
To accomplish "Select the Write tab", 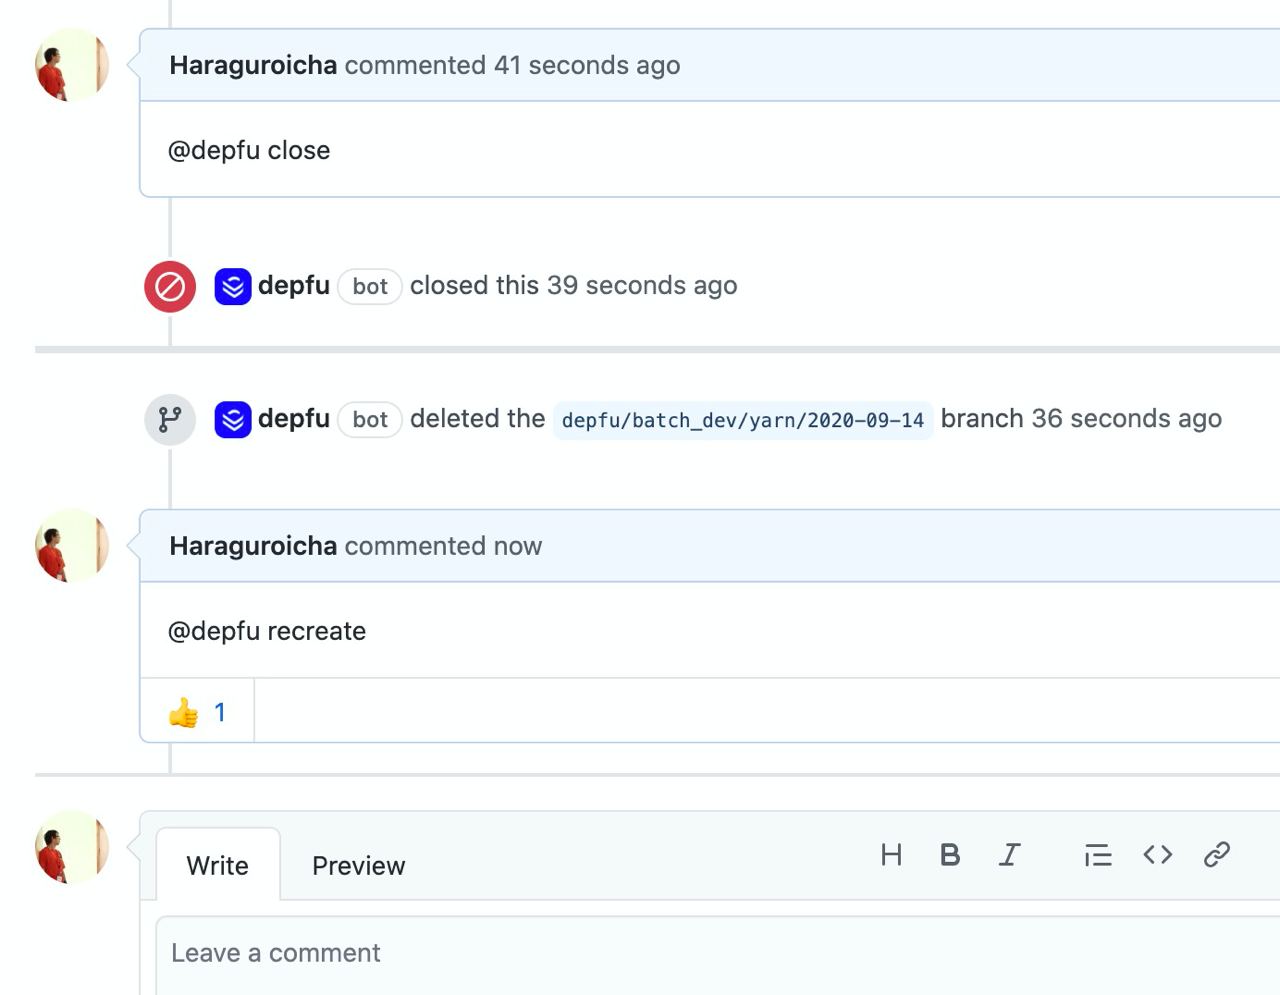I will (218, 866).
